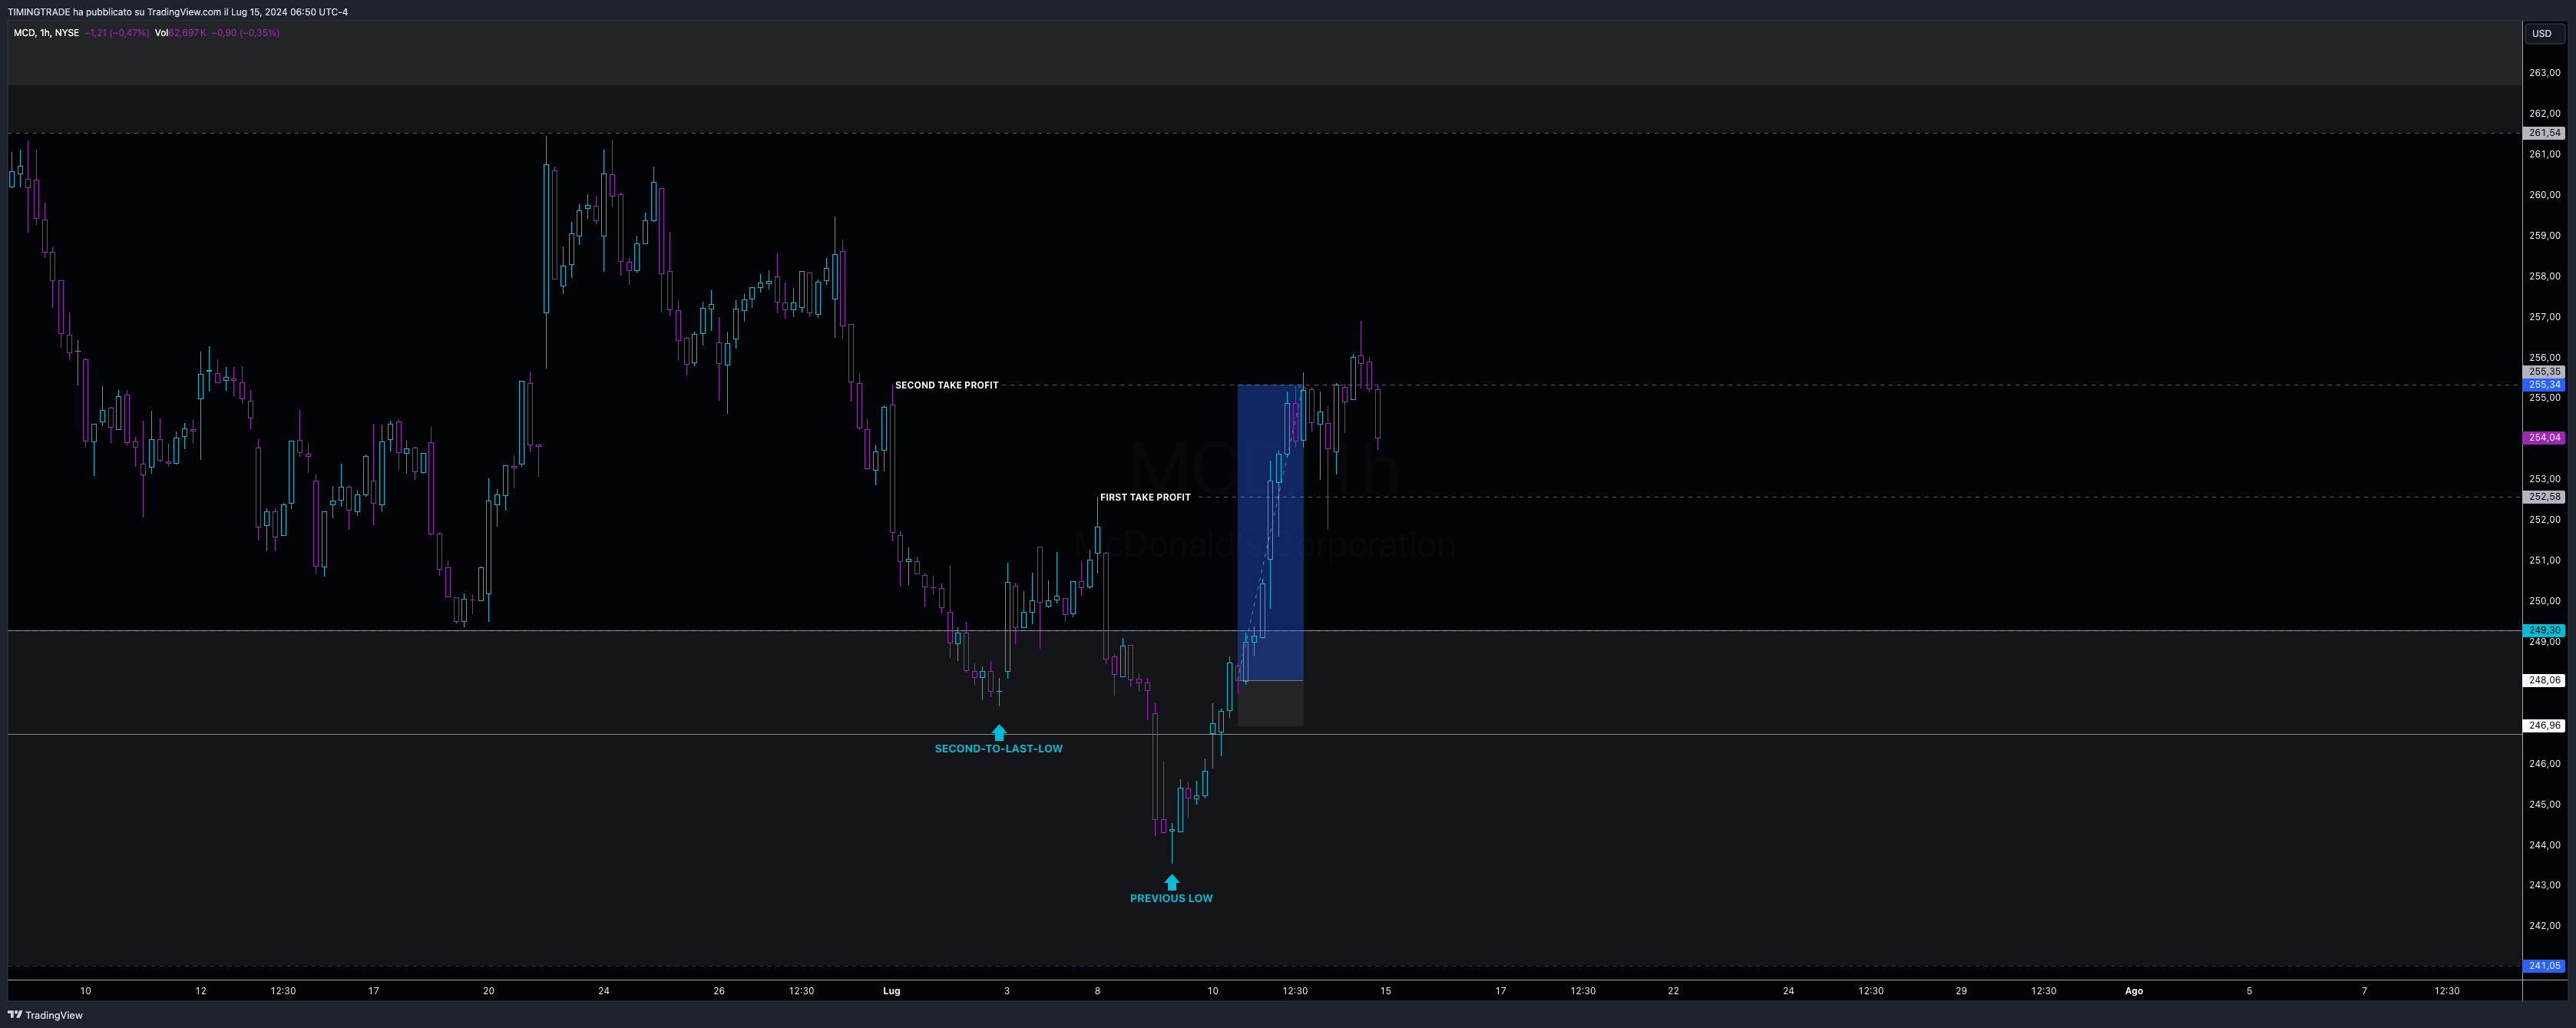
Task: Select the -1,21 (-0,47%) price change value
Action: pos(117,33)
